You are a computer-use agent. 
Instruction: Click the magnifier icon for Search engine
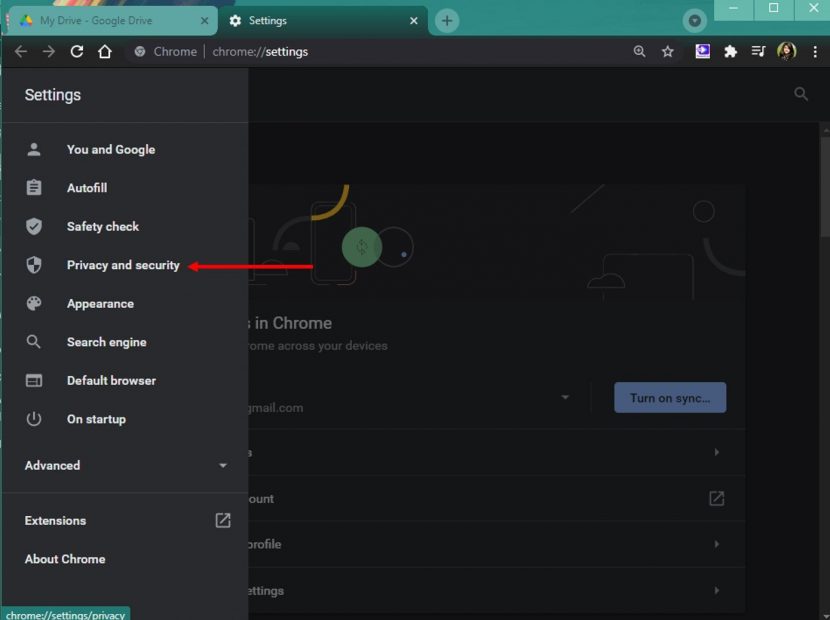click(x=33, y=342)
